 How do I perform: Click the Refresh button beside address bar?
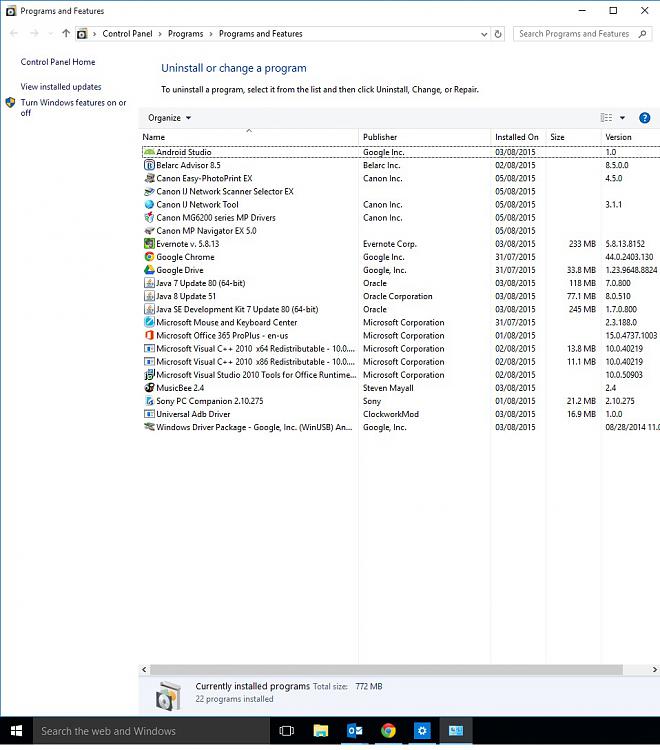498,33
